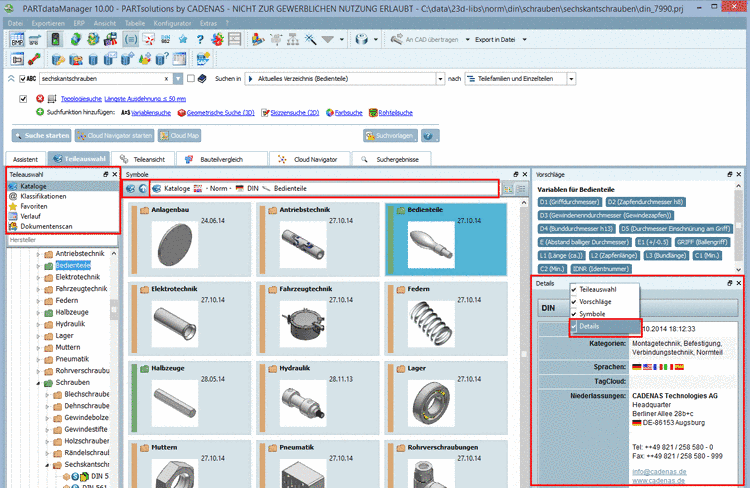Viewport: 750px width, 488px height.
Task: Click the magic wand toolbar icon
Action: (x=310, y=39)
